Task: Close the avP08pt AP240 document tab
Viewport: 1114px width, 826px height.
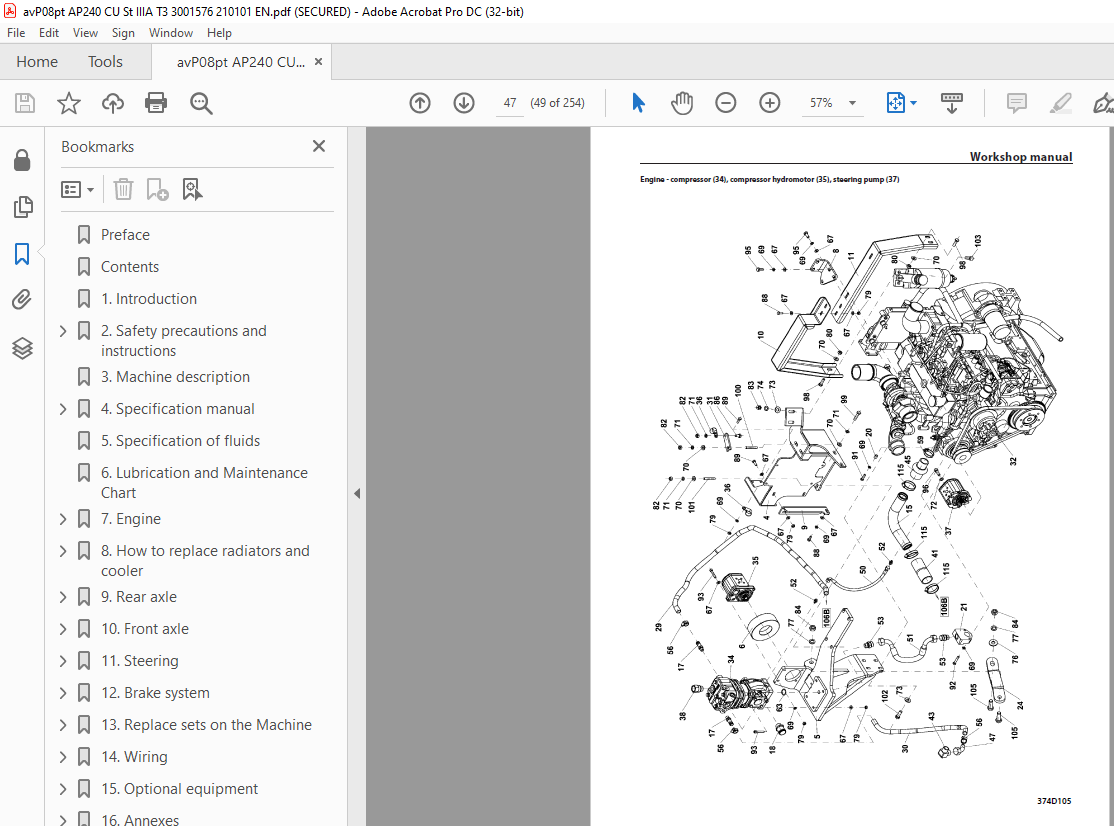Action: (318, 62)
